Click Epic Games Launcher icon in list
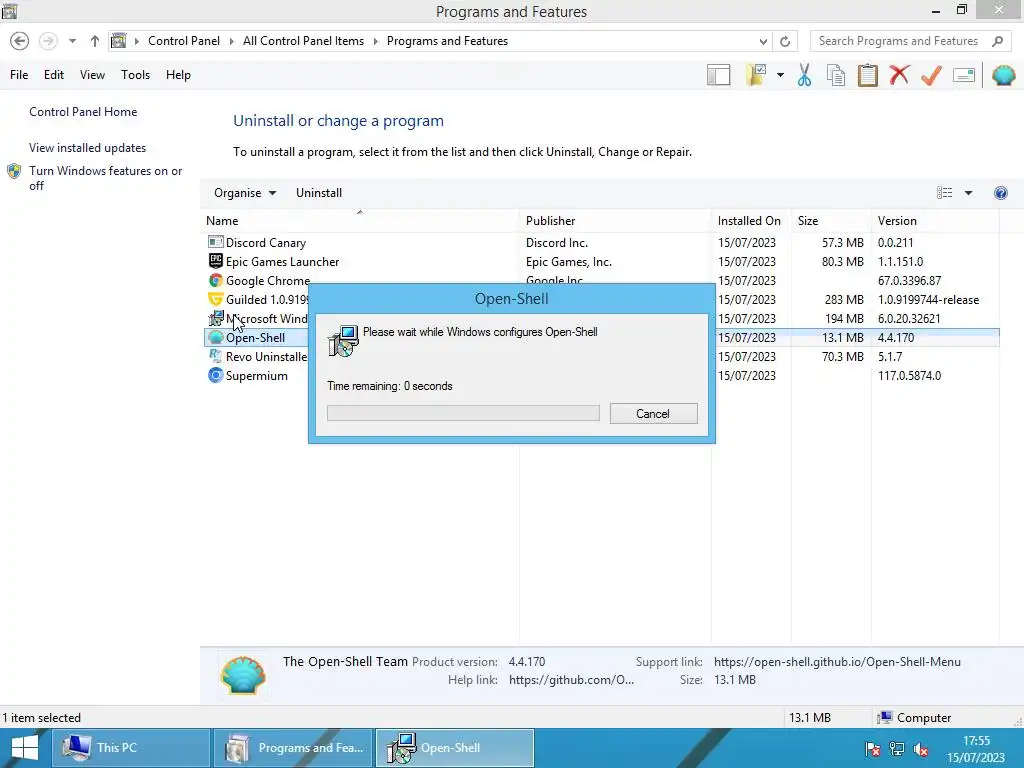 216,261
